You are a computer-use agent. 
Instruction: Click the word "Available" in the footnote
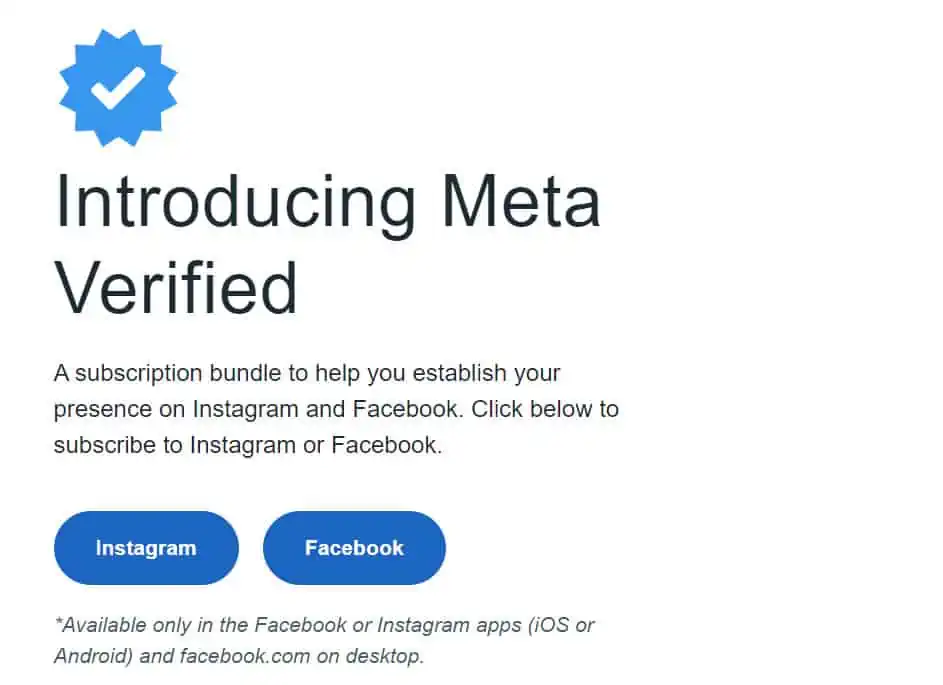click(x=107, y=626)
